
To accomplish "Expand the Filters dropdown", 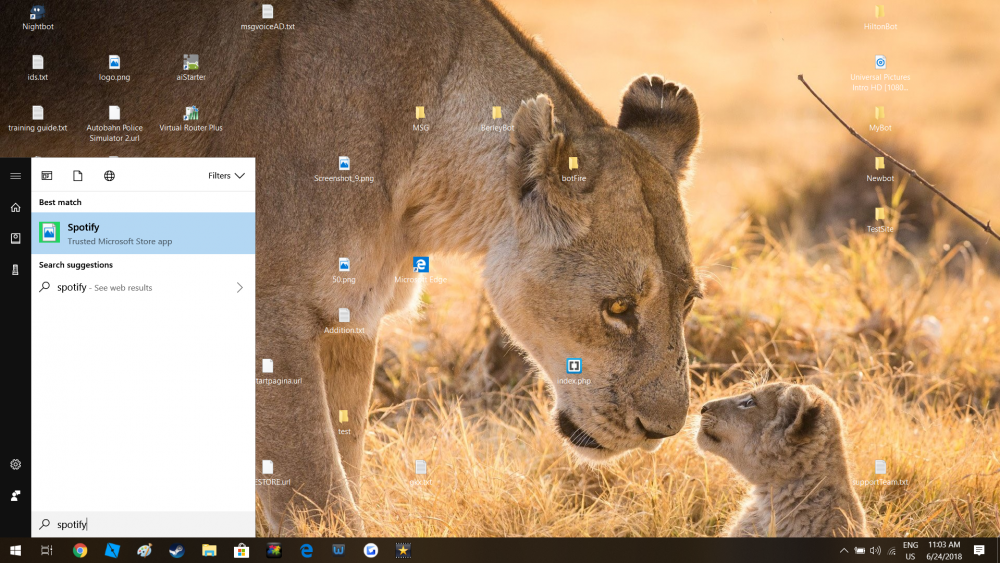I will (226, 176).
